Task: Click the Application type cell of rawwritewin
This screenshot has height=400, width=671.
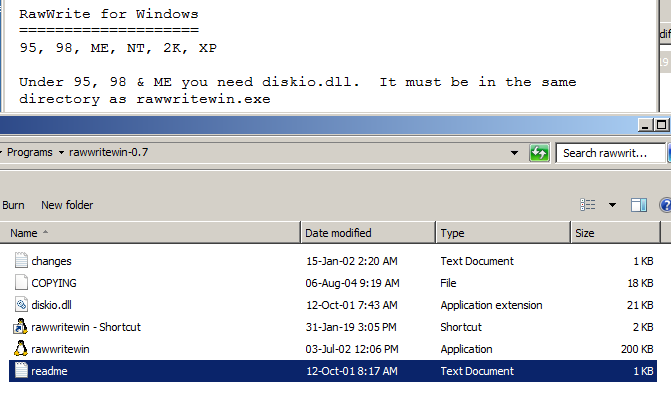Action: coord(466,349)
